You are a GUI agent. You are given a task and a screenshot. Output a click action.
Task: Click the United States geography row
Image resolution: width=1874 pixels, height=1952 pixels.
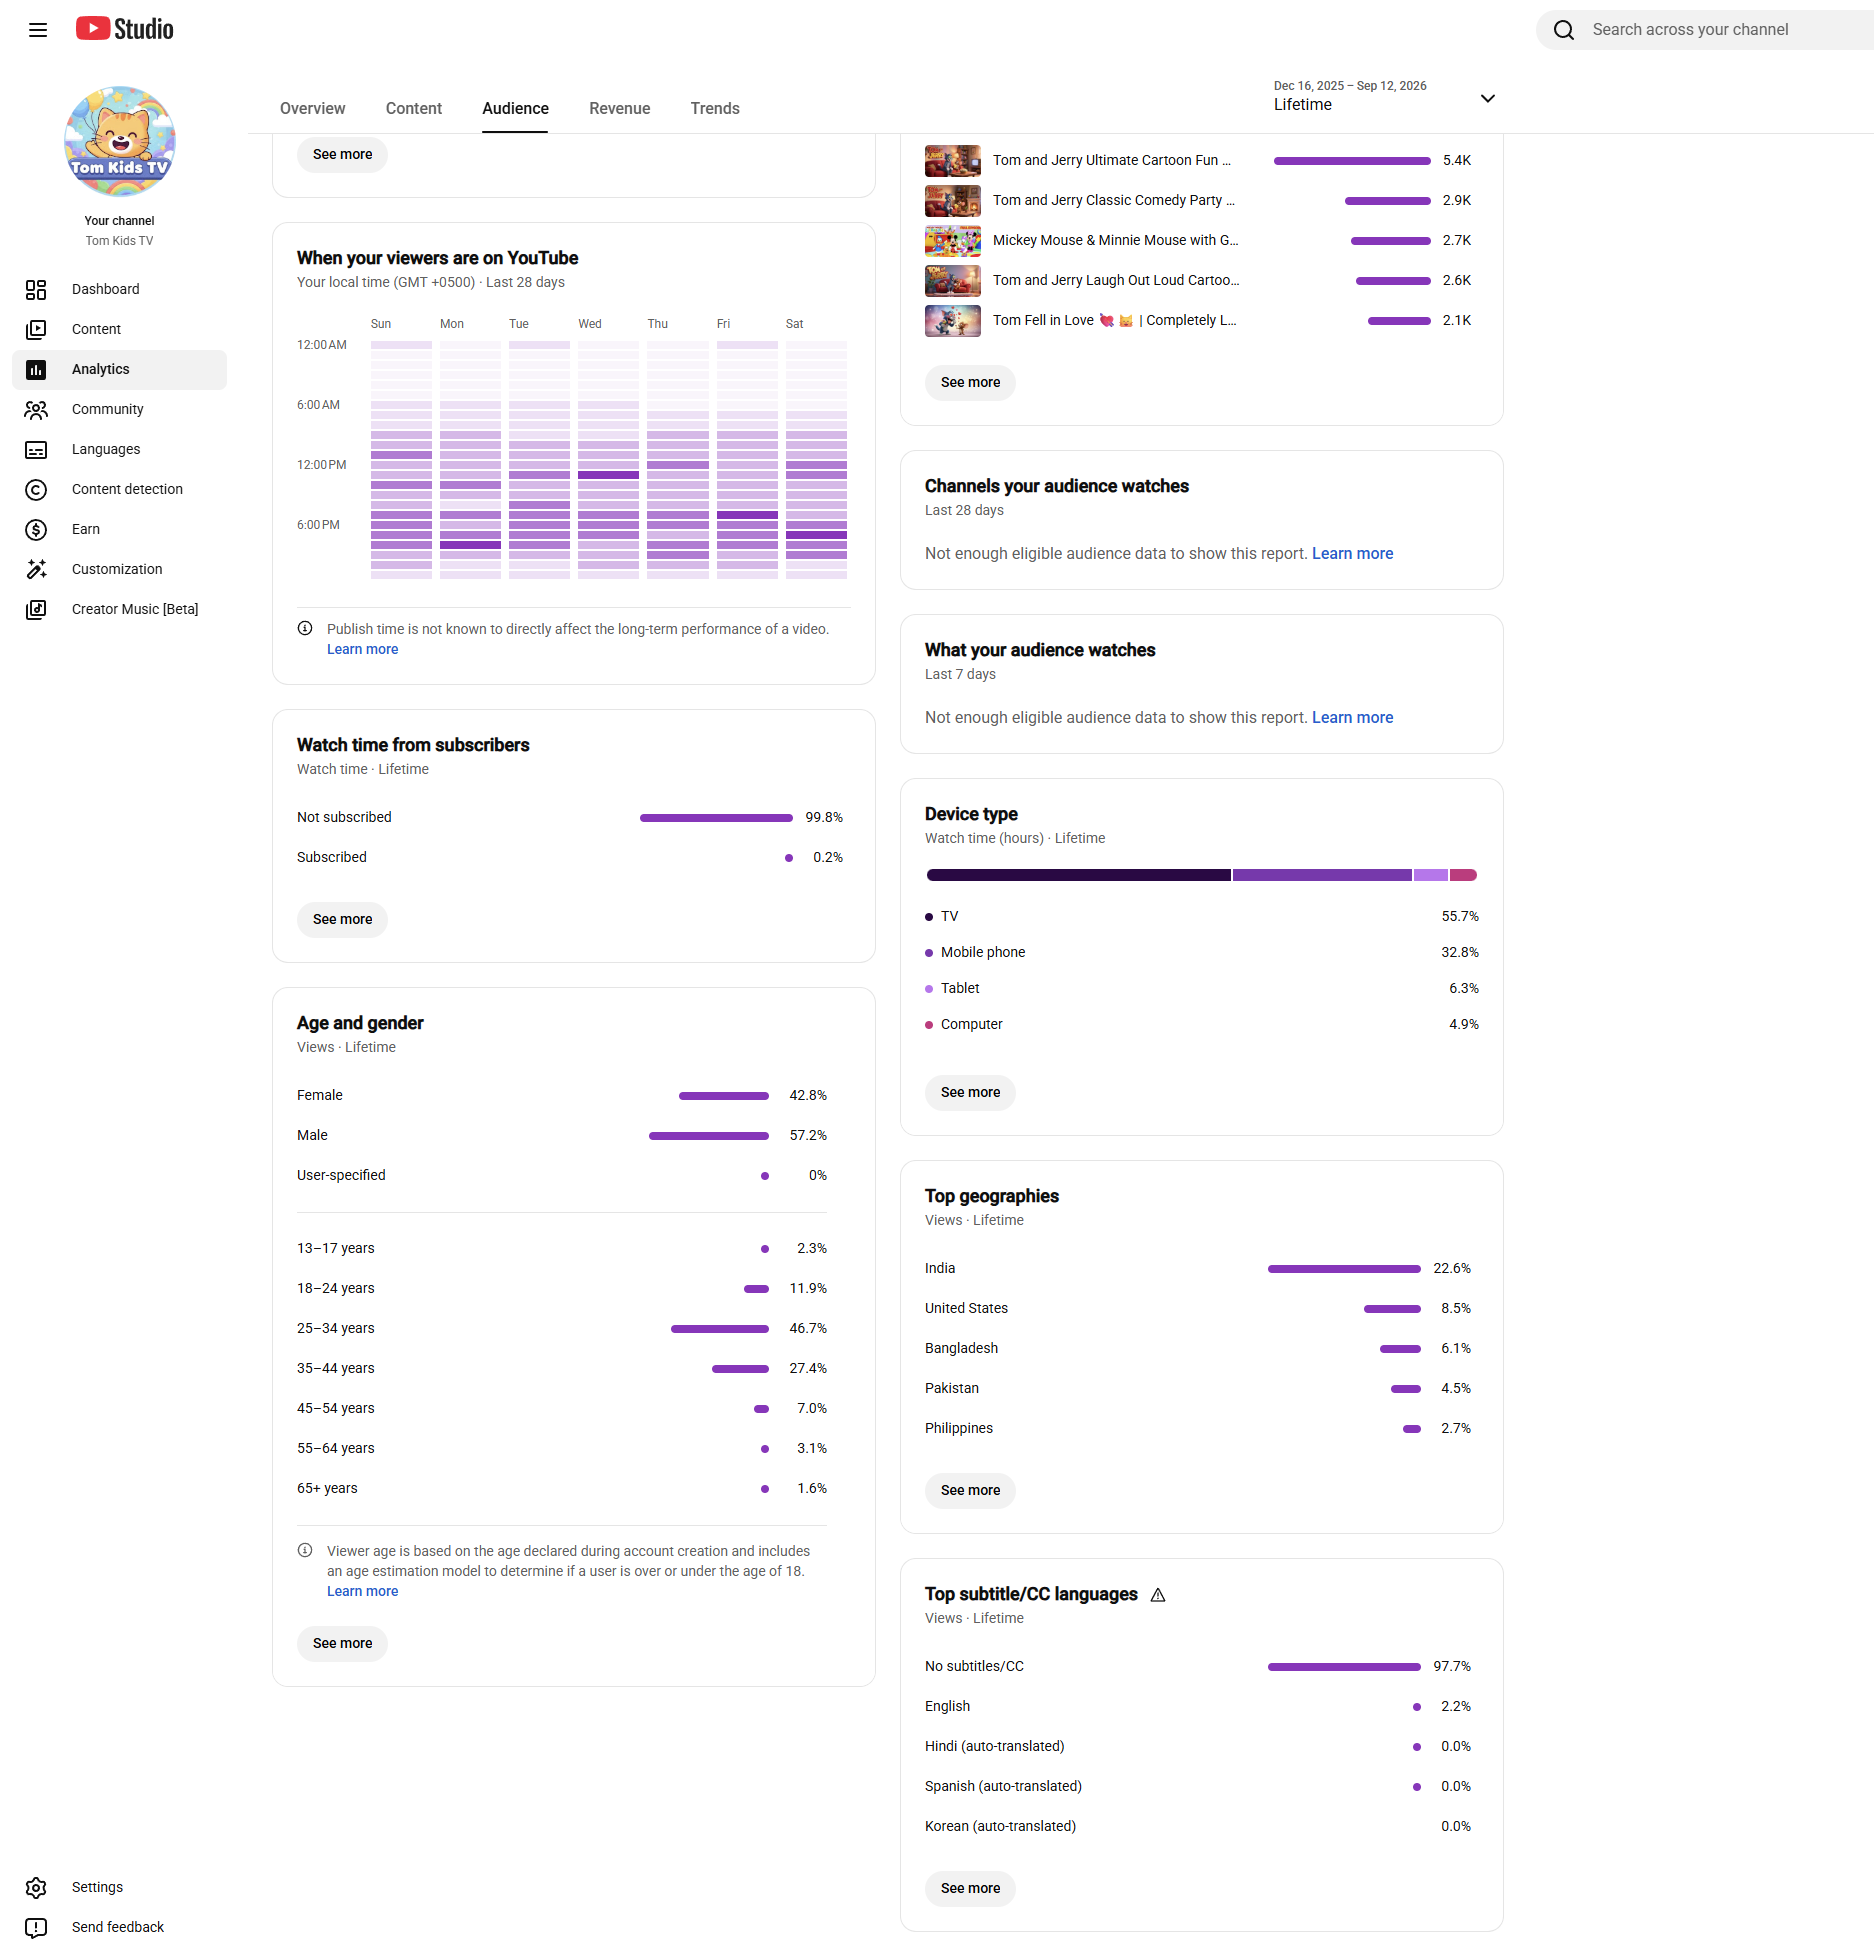(1198, 1308)
